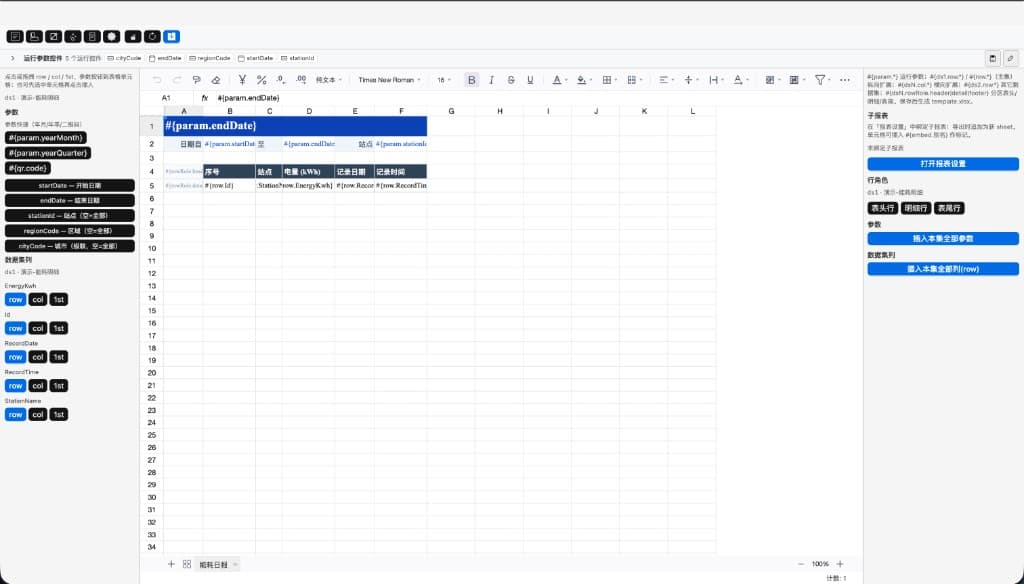This screenshot has height=584, width=1024.
Task: Click the 插入本集全部参数 button
Action: (x=943, y=238)
